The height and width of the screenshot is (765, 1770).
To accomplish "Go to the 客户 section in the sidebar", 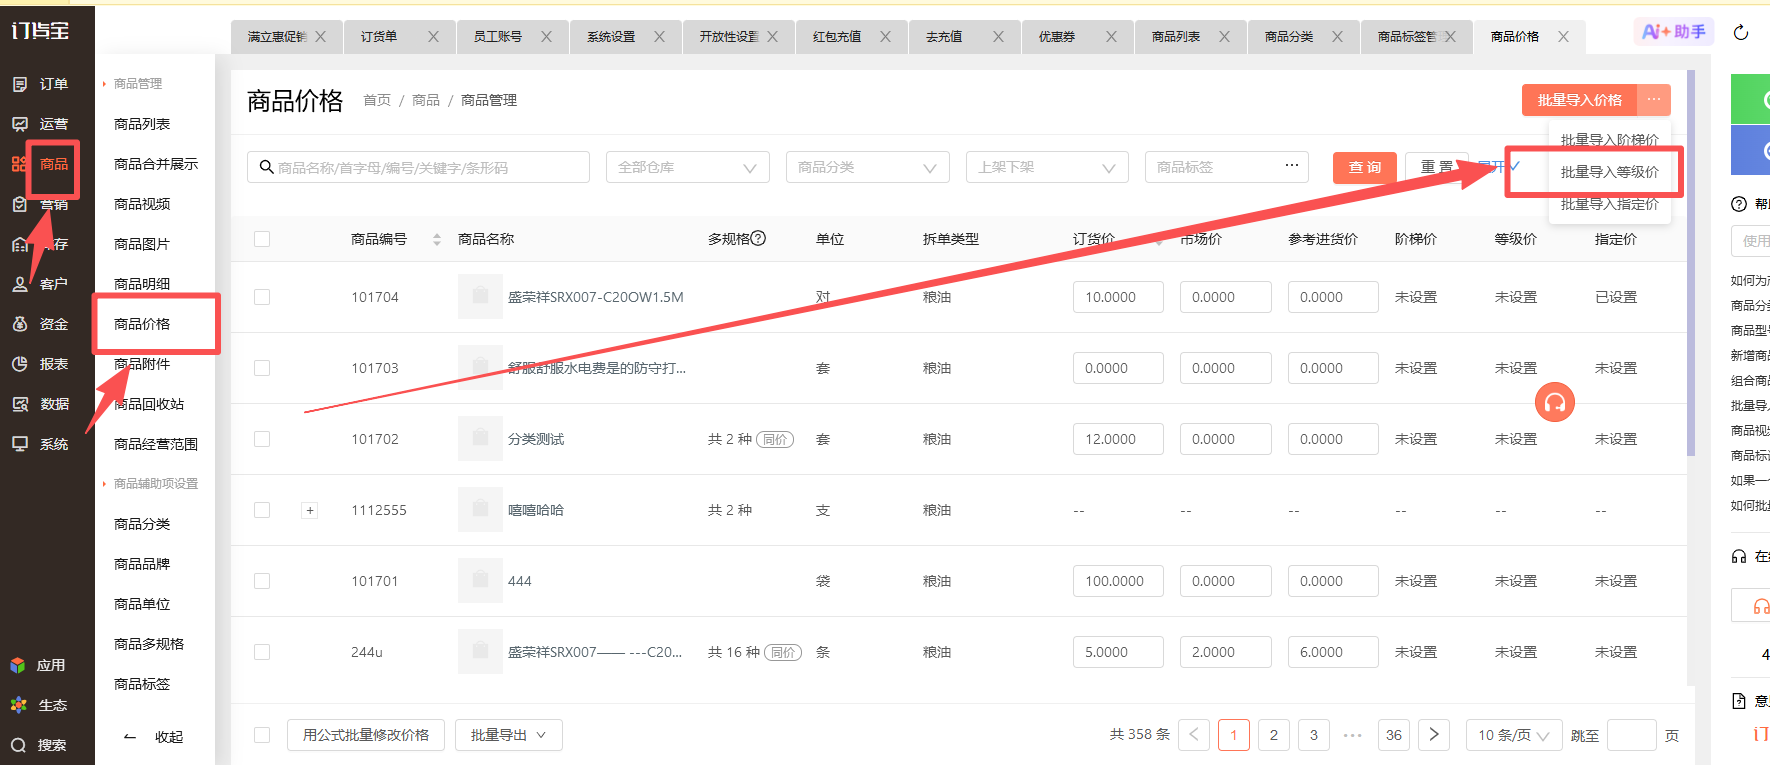I will (x=40, y=284).
